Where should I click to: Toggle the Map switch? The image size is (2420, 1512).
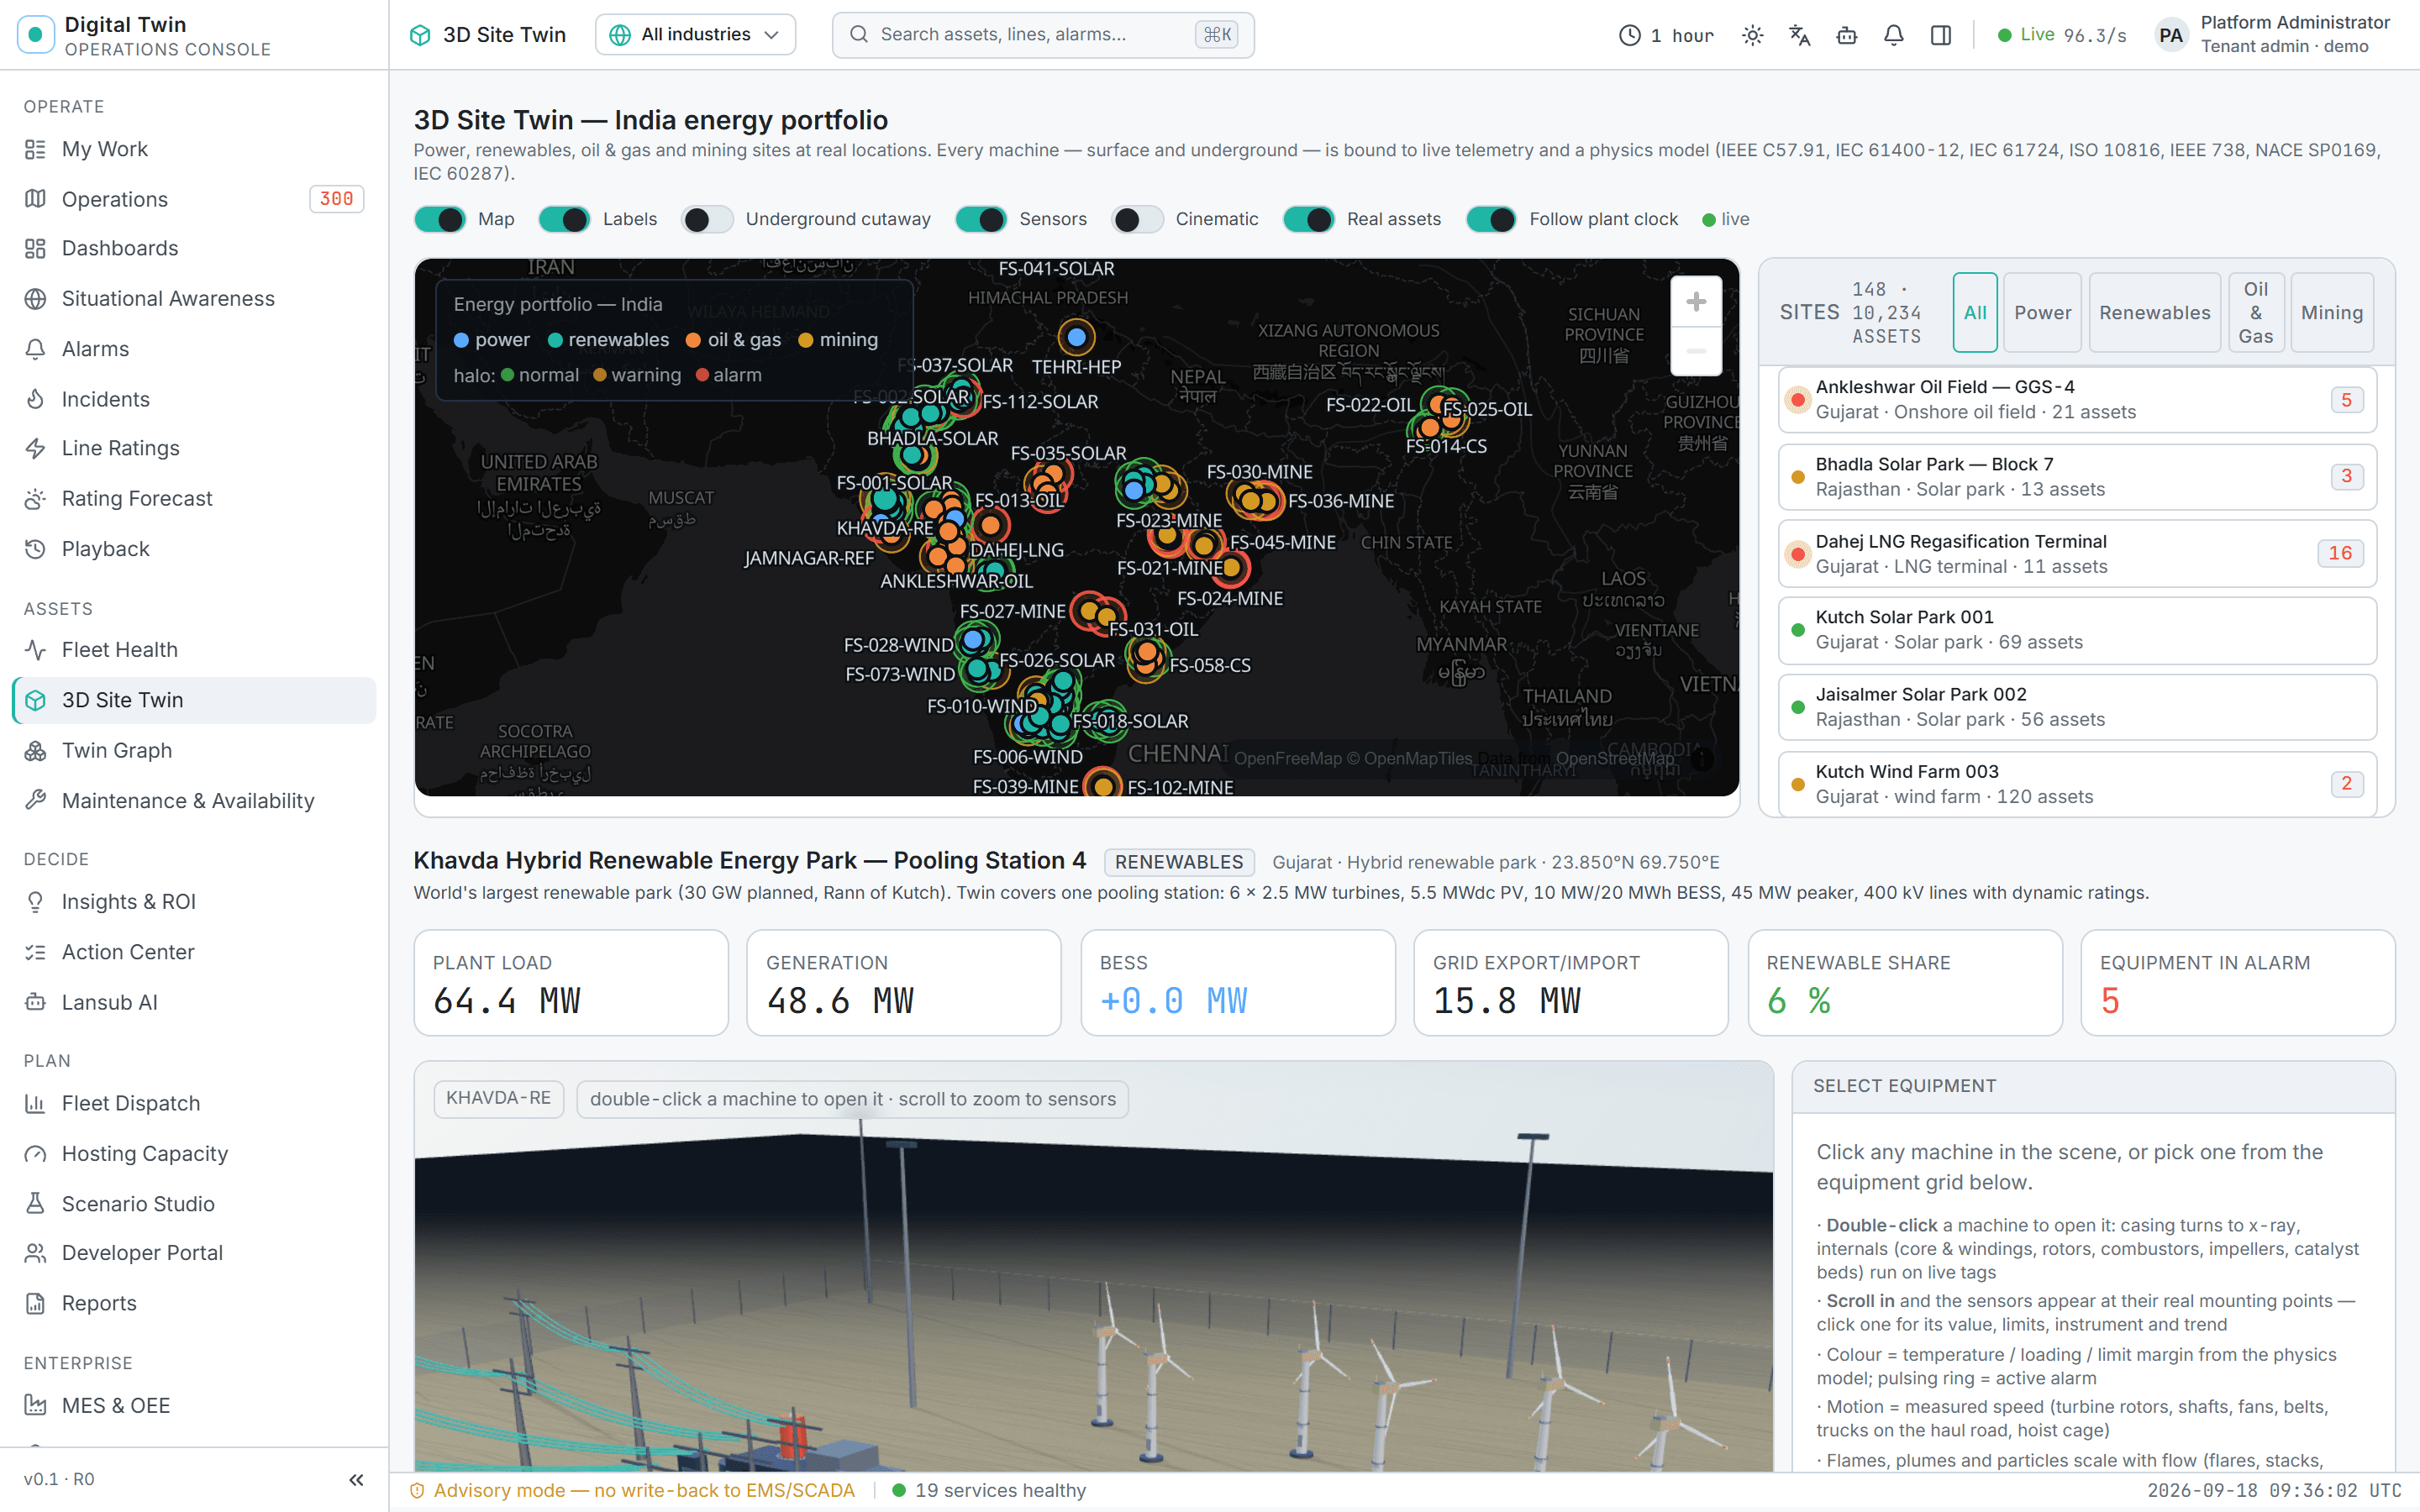pos(440,219)
